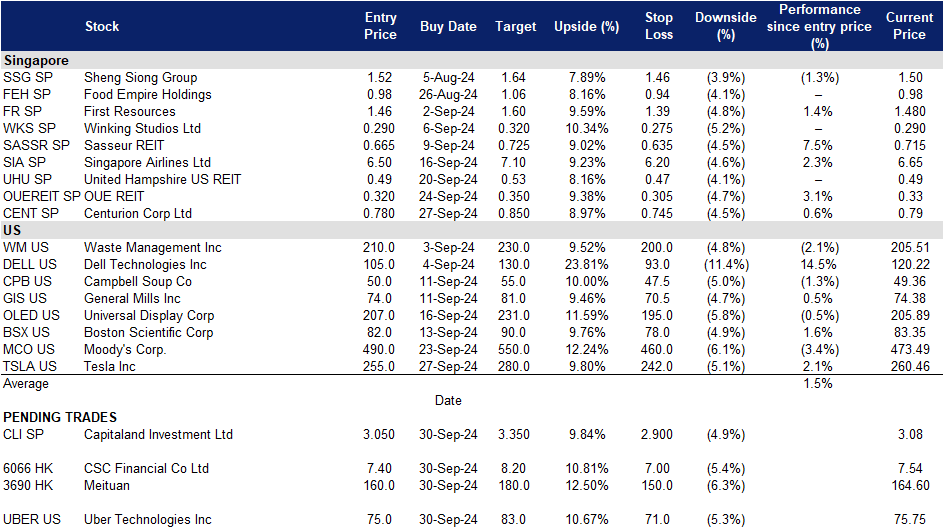Click the average performance 1.5% value

818,383
